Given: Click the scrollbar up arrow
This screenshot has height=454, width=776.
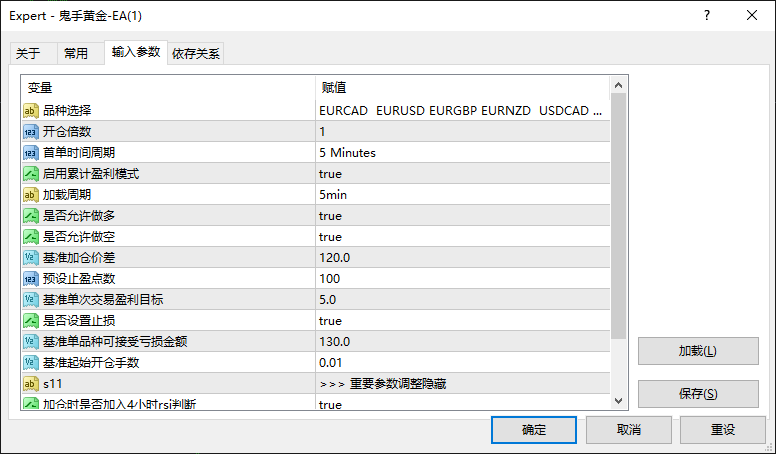Looking at the screenshot, I should pos(618,85).
